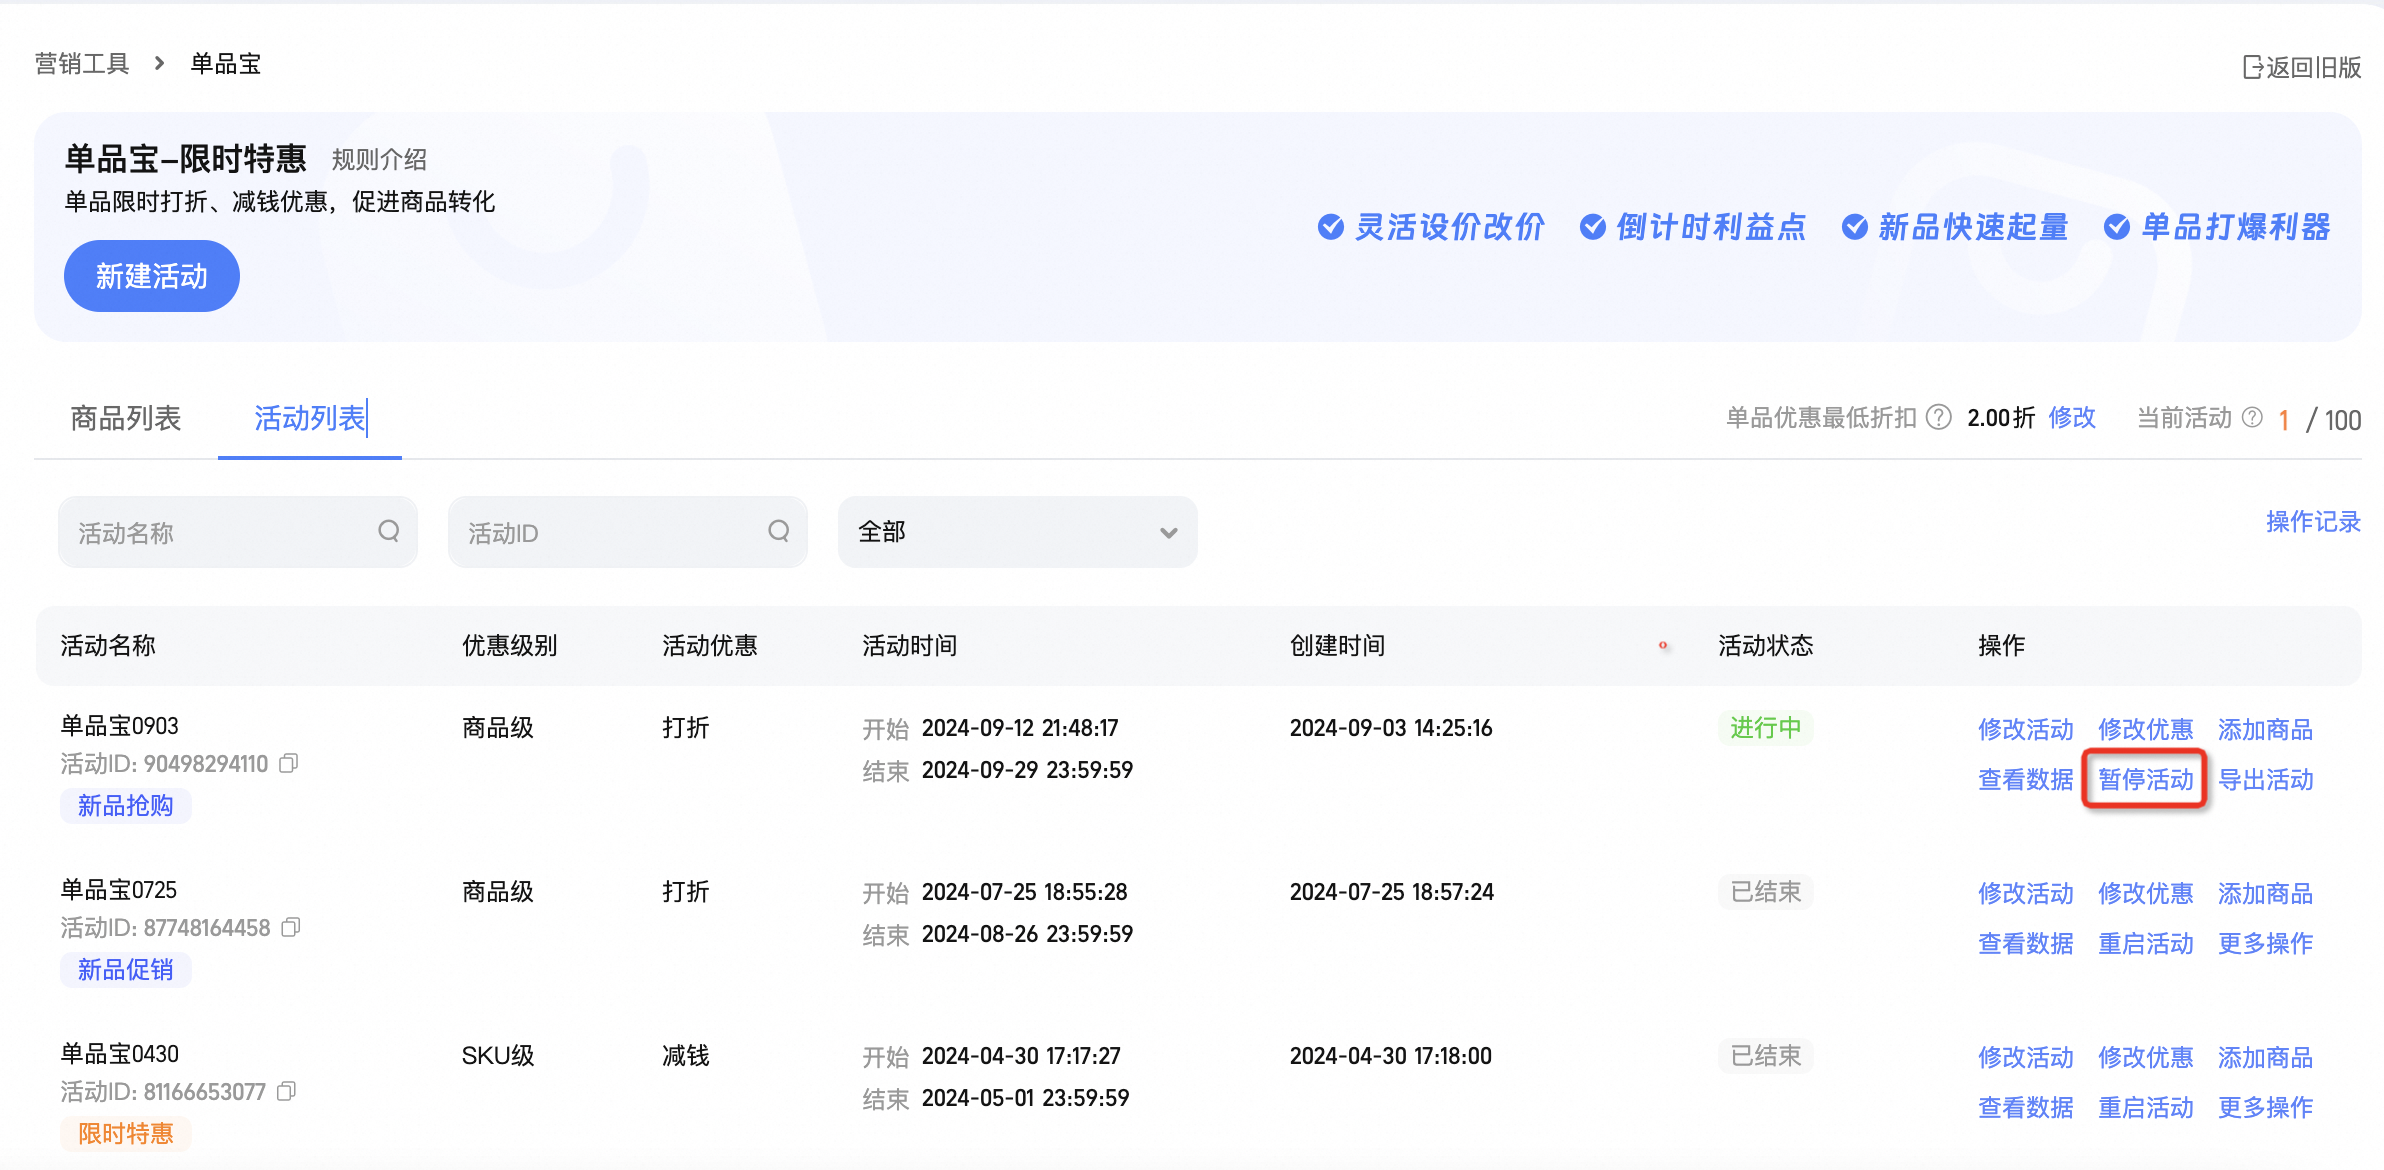Copy activity ID 87748164458 icon

[291, 927]
